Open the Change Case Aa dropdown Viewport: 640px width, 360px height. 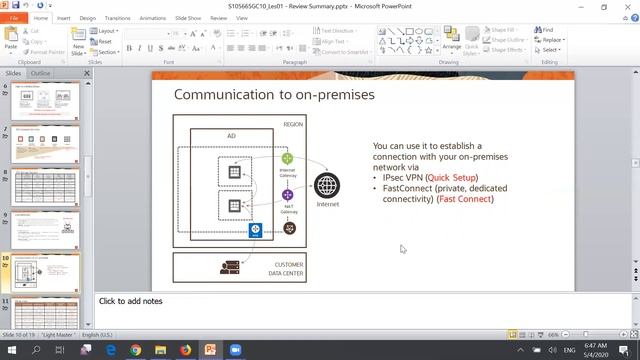pyautogui.click(x=197, y=48)
